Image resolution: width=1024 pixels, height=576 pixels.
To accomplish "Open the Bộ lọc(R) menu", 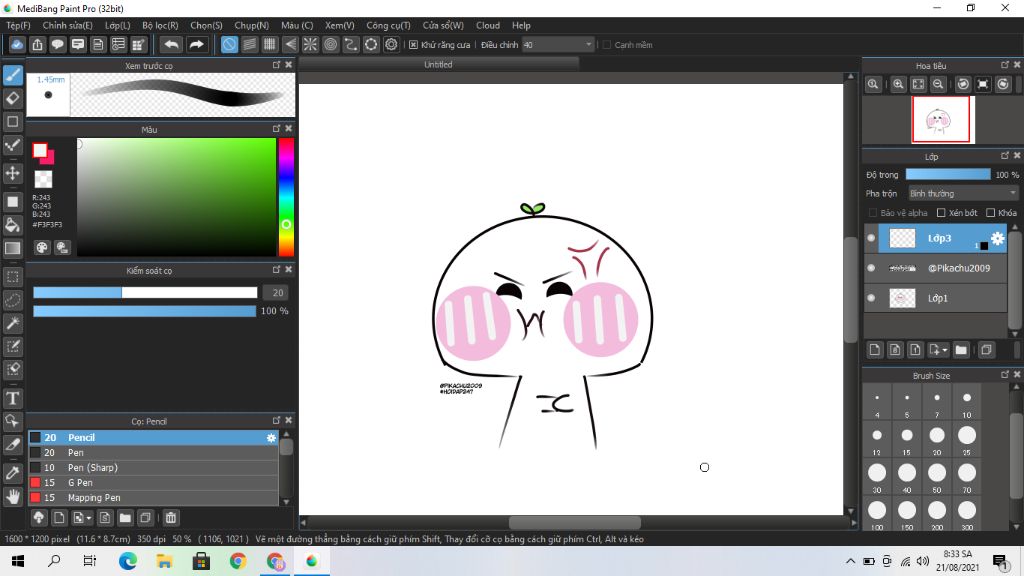I will click(160, 25).
